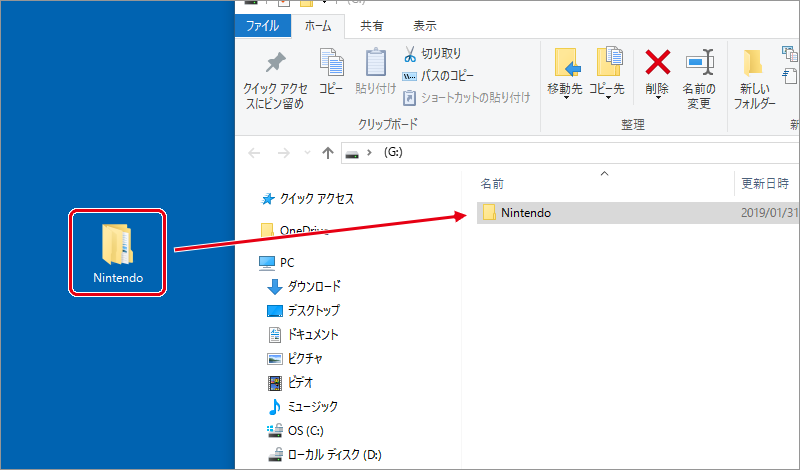The width and height of the screenshot is (800, 470).
Task: Open Documents (ドキュメント) in navigation pane
Action: tap(303, 335)
